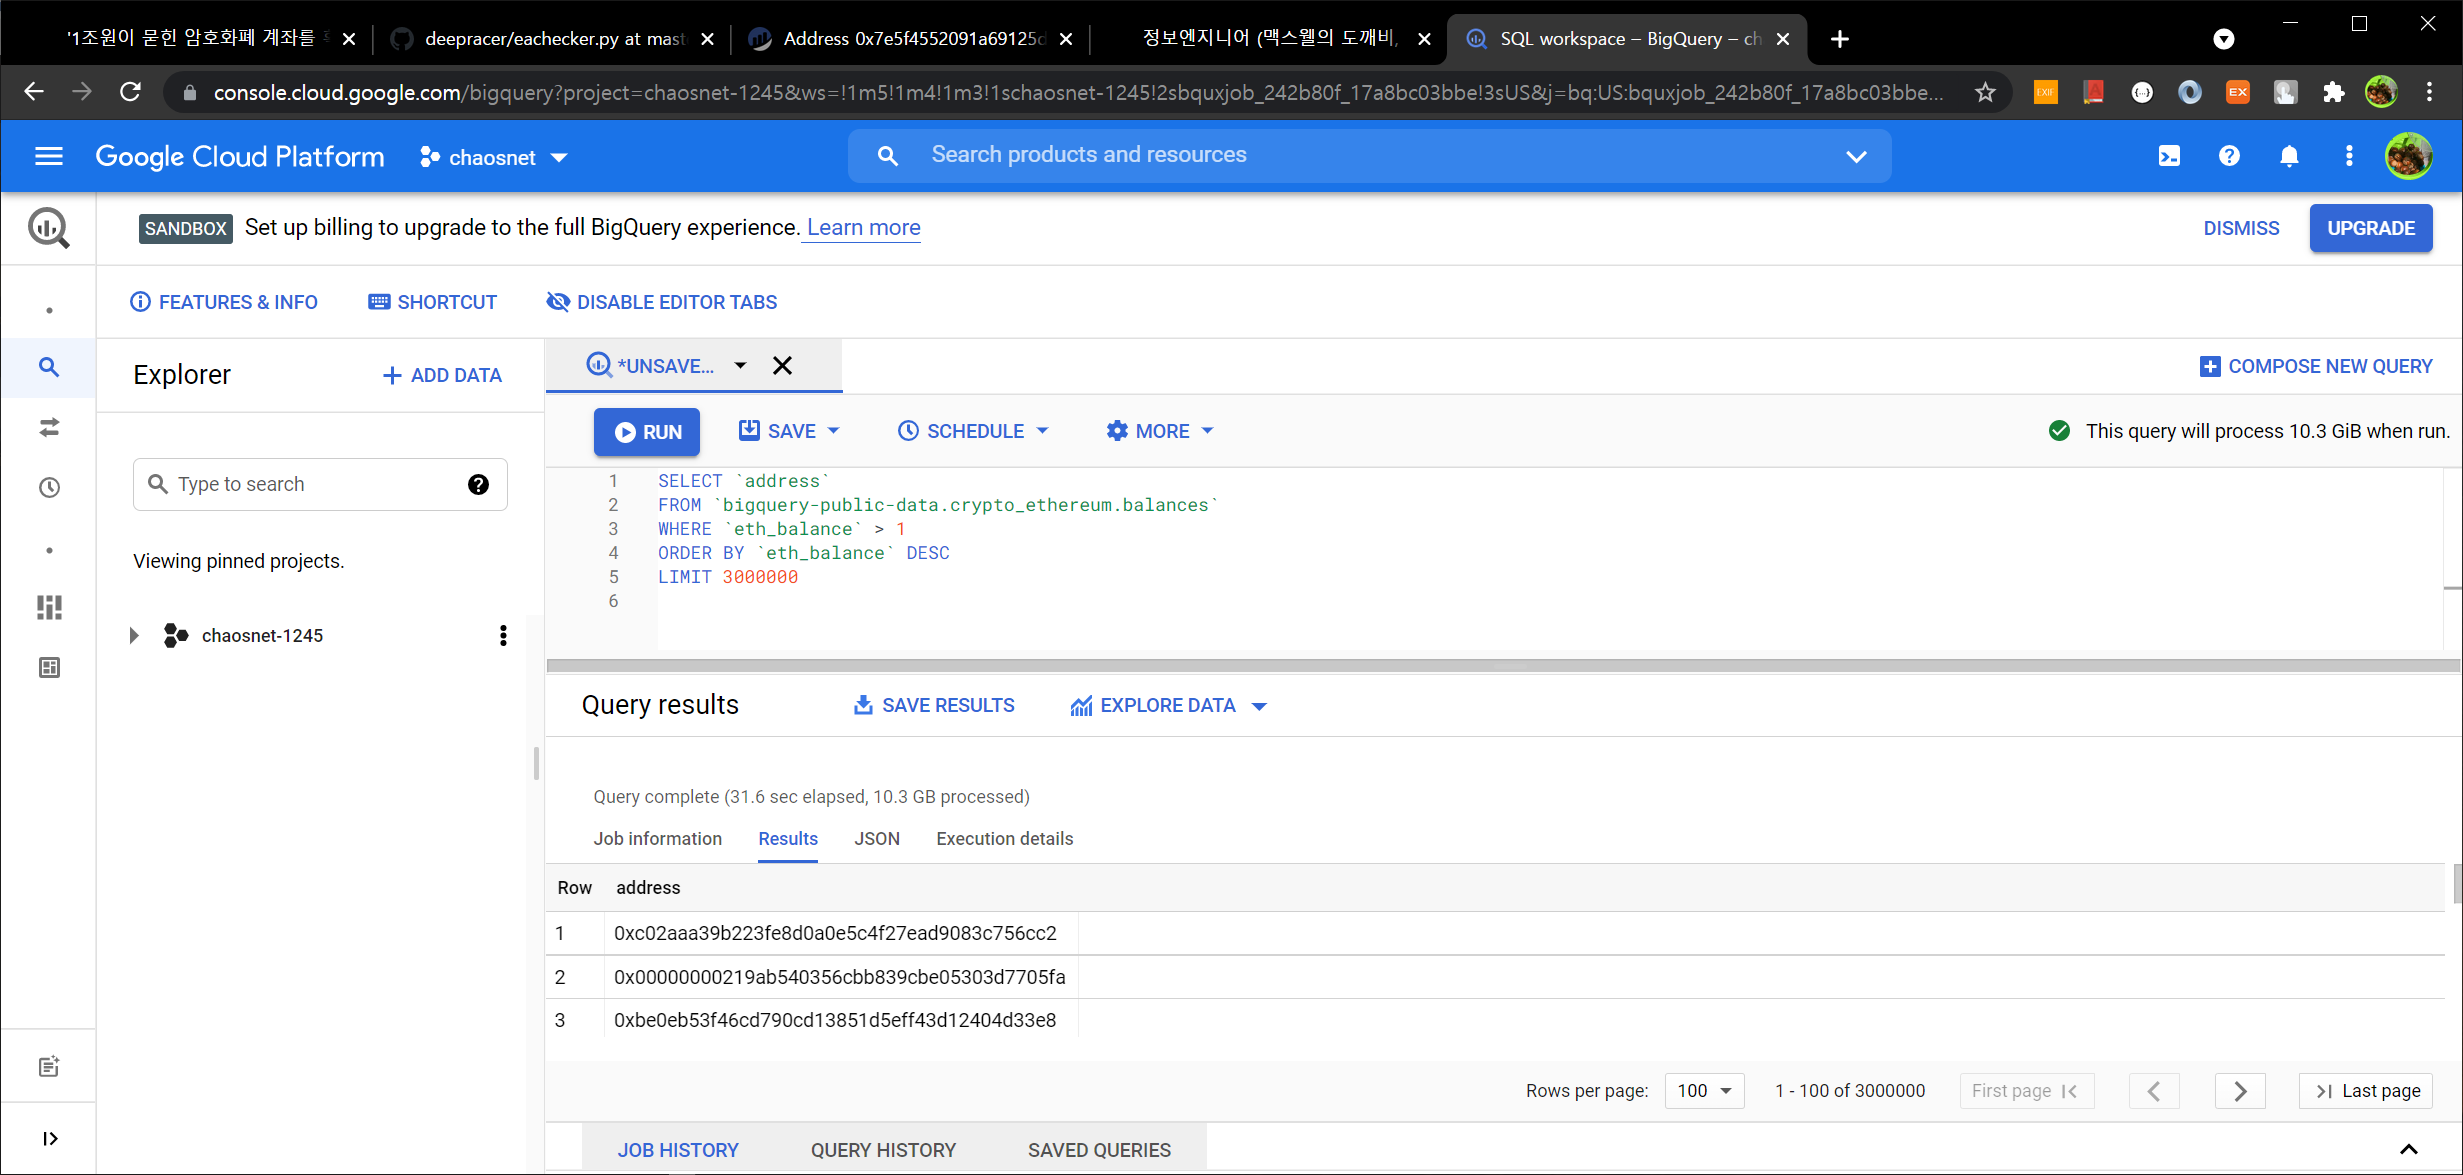The image size is (2463, 1175).
Task: Open the Scheduled queries clock icon
Action: (x=49, y=488)
